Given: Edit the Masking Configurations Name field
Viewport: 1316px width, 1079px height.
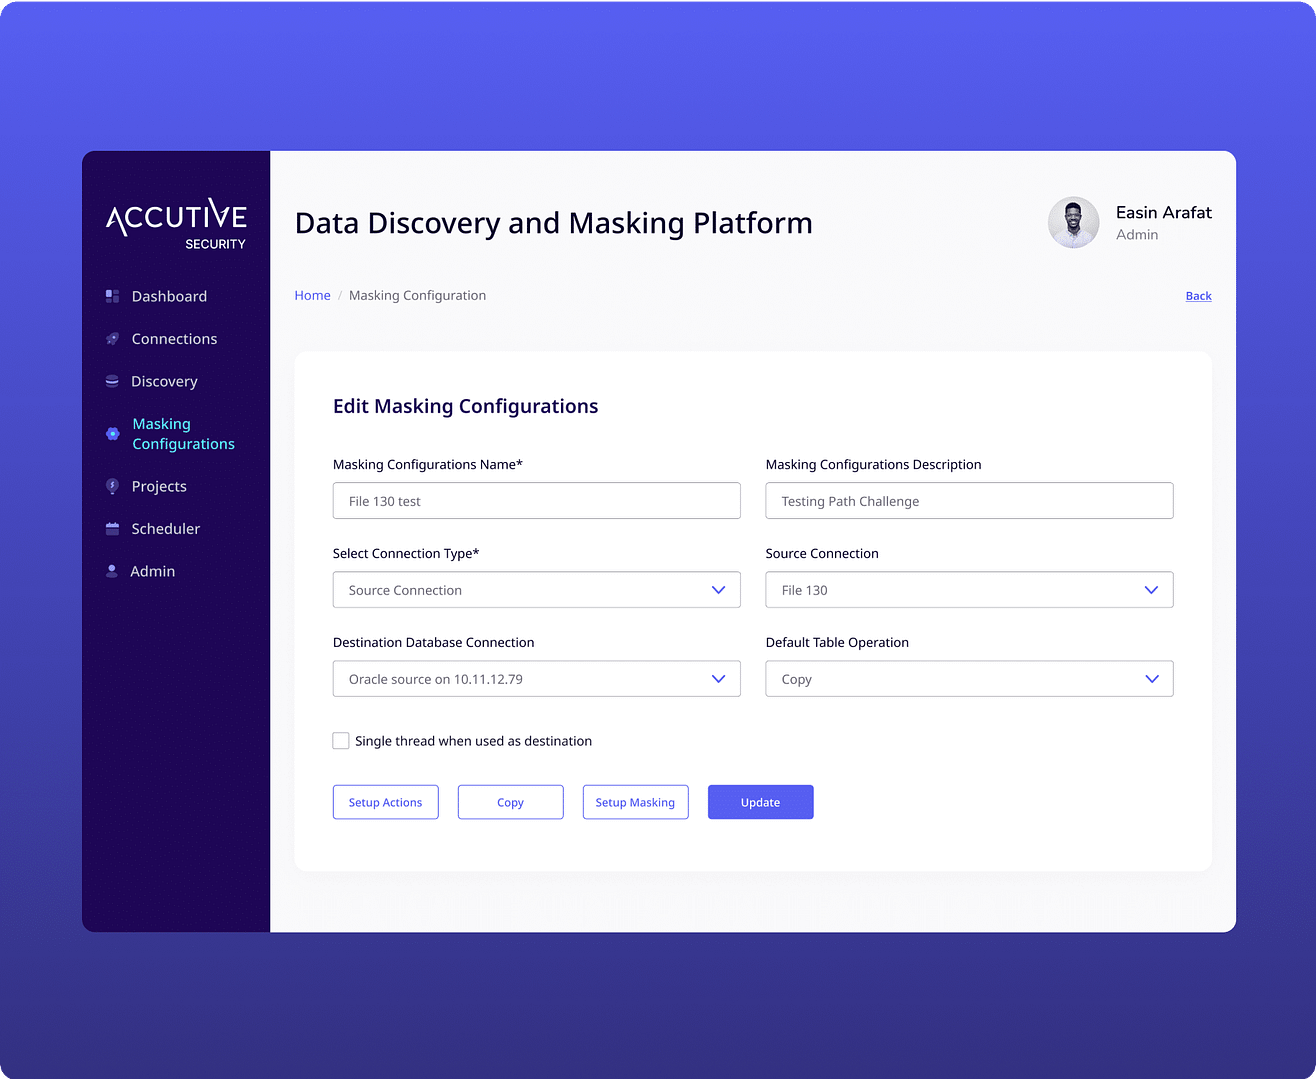Looking at the screenshot, I should click(536, 500).
